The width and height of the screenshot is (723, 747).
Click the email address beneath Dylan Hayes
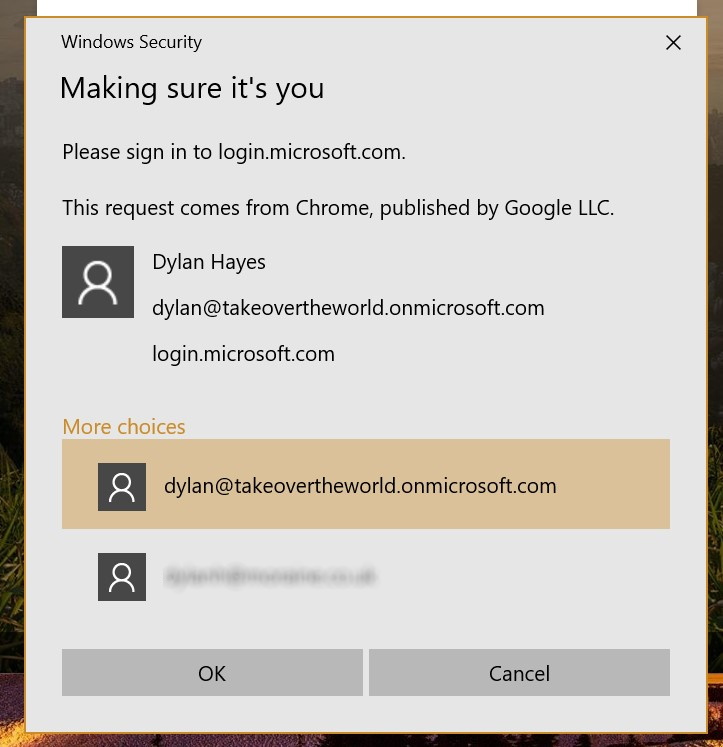click(x=348, y=308)
